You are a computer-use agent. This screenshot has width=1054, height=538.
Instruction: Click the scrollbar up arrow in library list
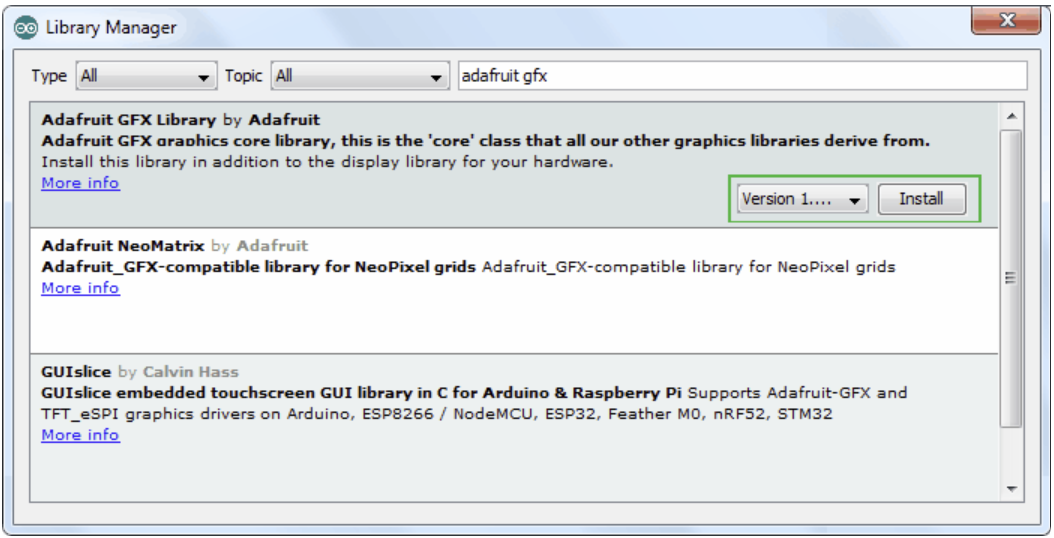1012,116
